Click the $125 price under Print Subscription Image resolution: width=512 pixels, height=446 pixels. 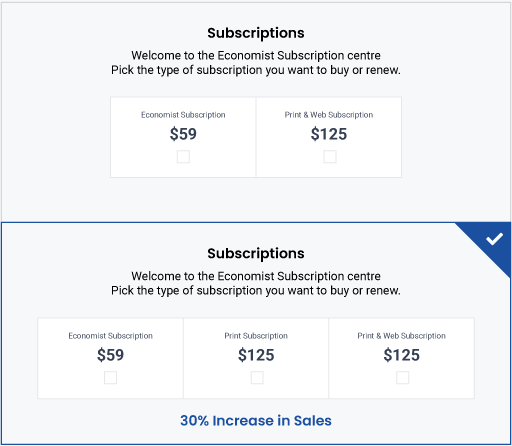click(x=256, y=355)
